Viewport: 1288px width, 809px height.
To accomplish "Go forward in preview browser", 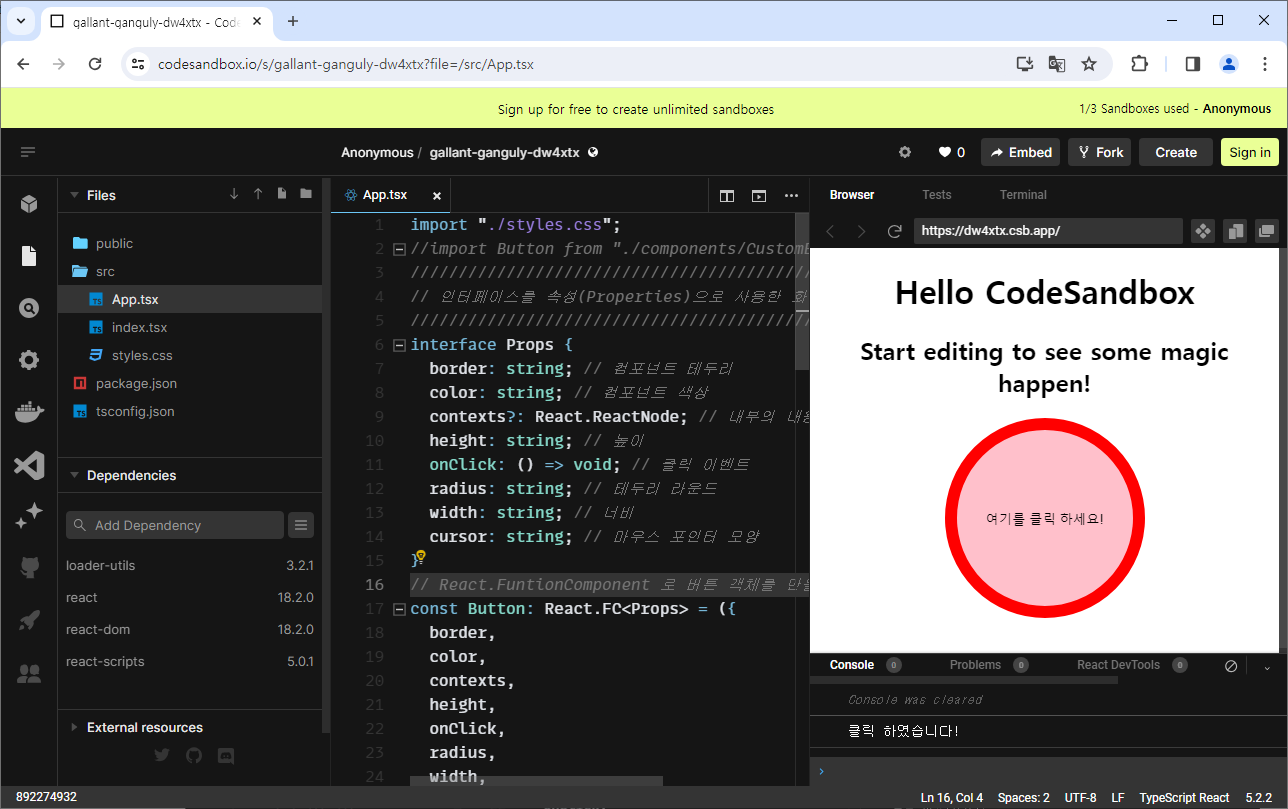I will pos(862,231).
